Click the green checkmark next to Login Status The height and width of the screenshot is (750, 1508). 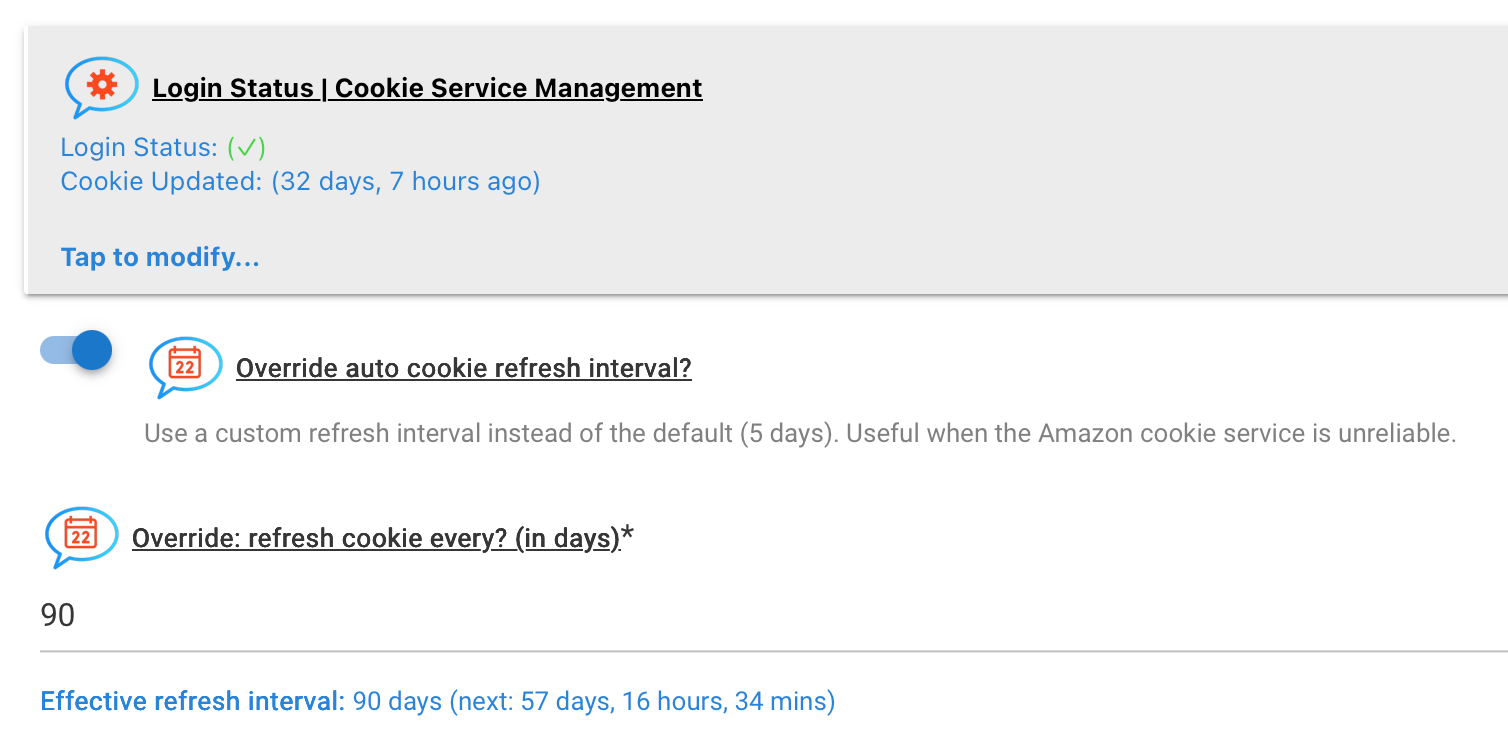[246, 148]
